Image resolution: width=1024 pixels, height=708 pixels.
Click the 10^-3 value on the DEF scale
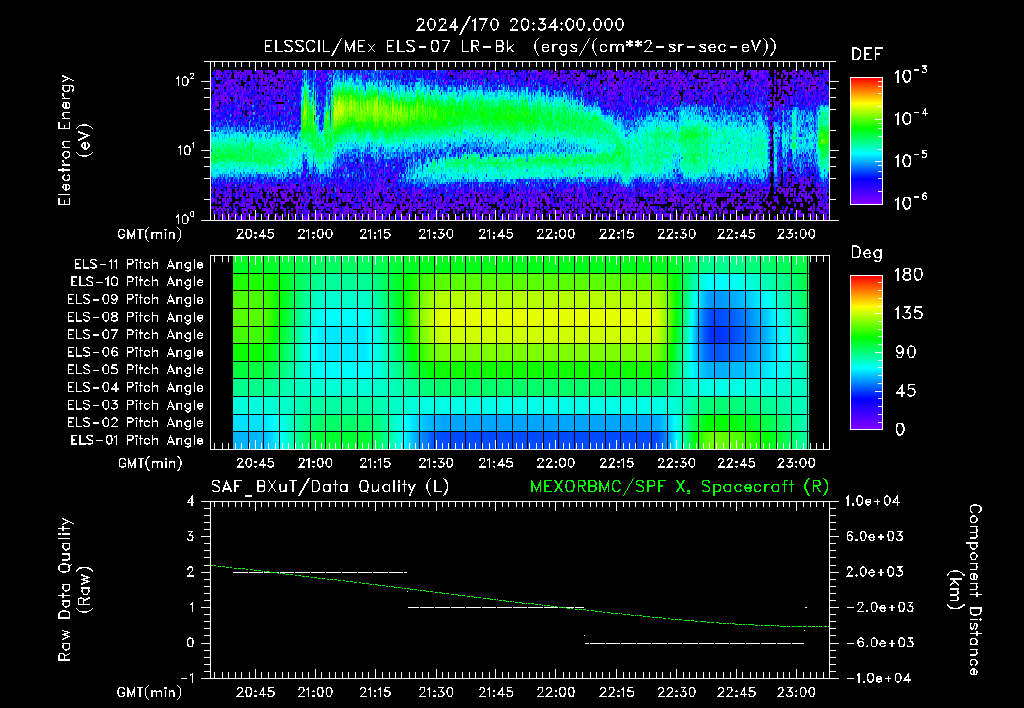pyautogui.click(x=911, y=75)
